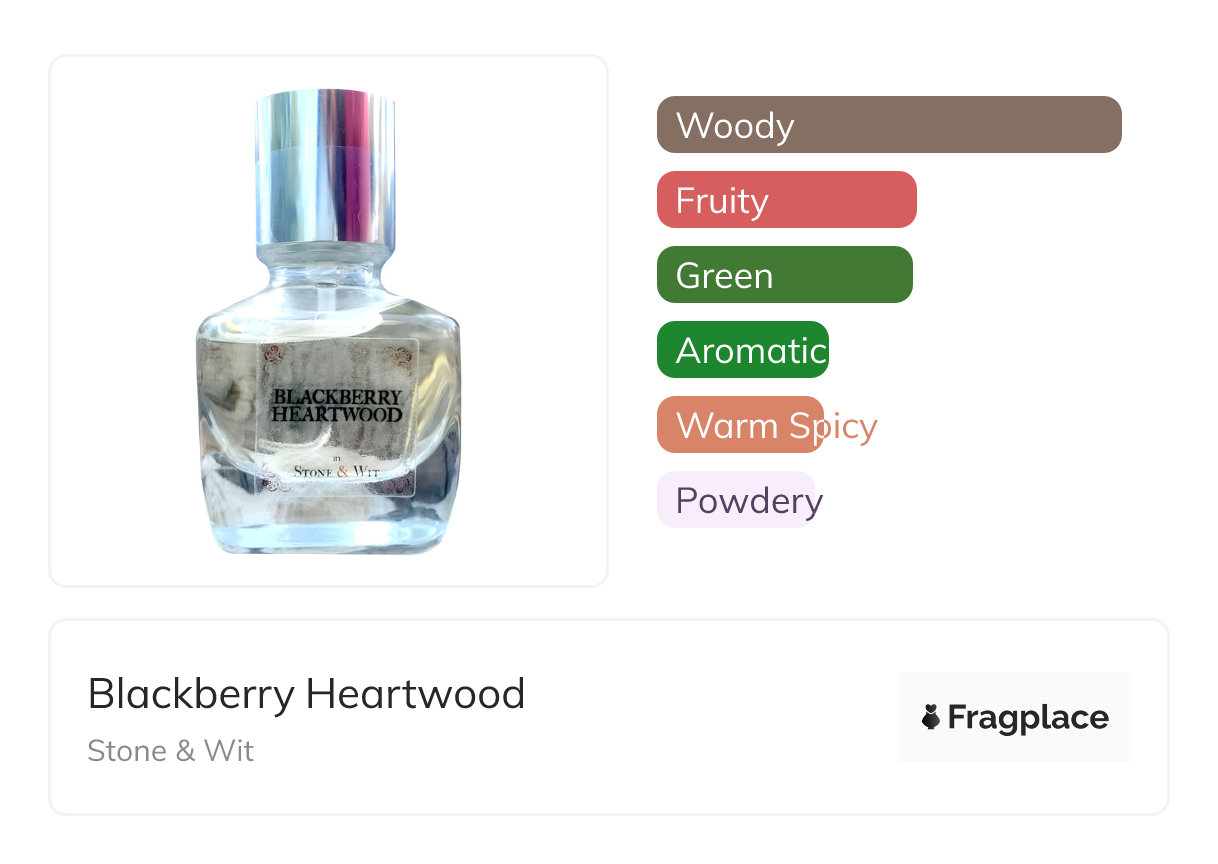Click the pale lilac Powdery accord bar
The image size is (1218, 864).
click(737, 500)
